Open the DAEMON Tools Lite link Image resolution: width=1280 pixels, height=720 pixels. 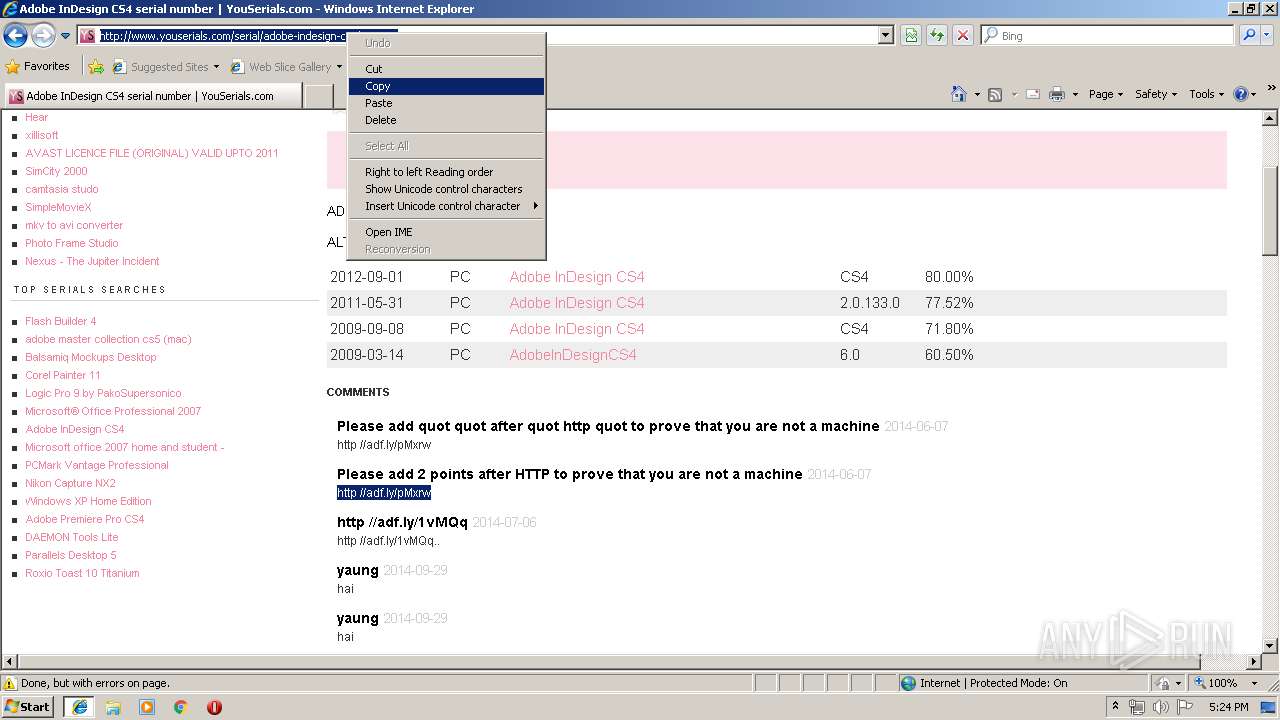pos(72,537)
